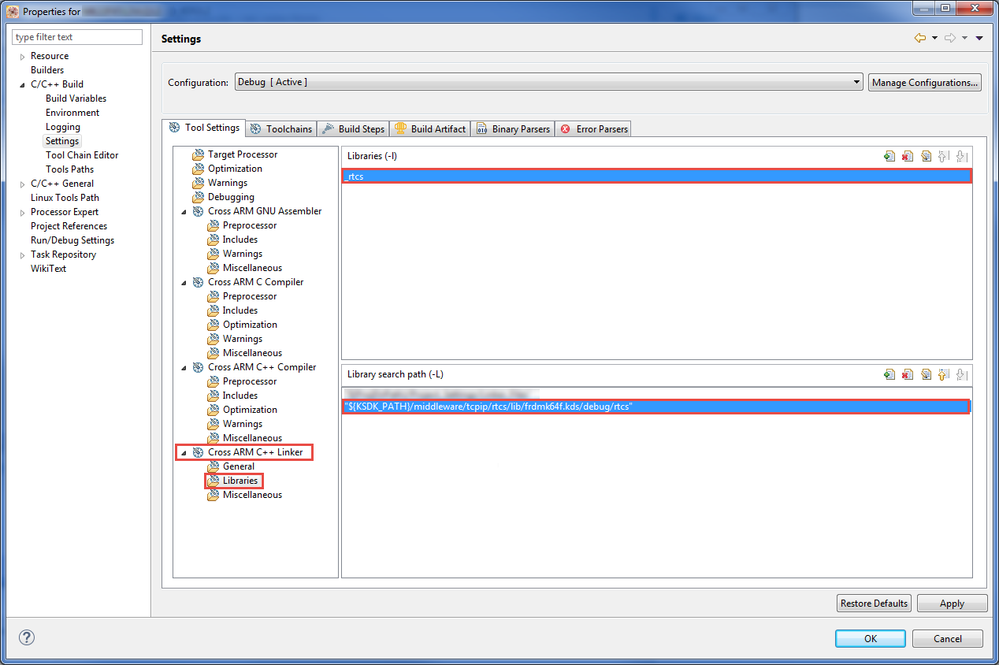Viewport: 999px width, 665px height.
Task: Click the Cancel button
Action: [x=947, y=638]
